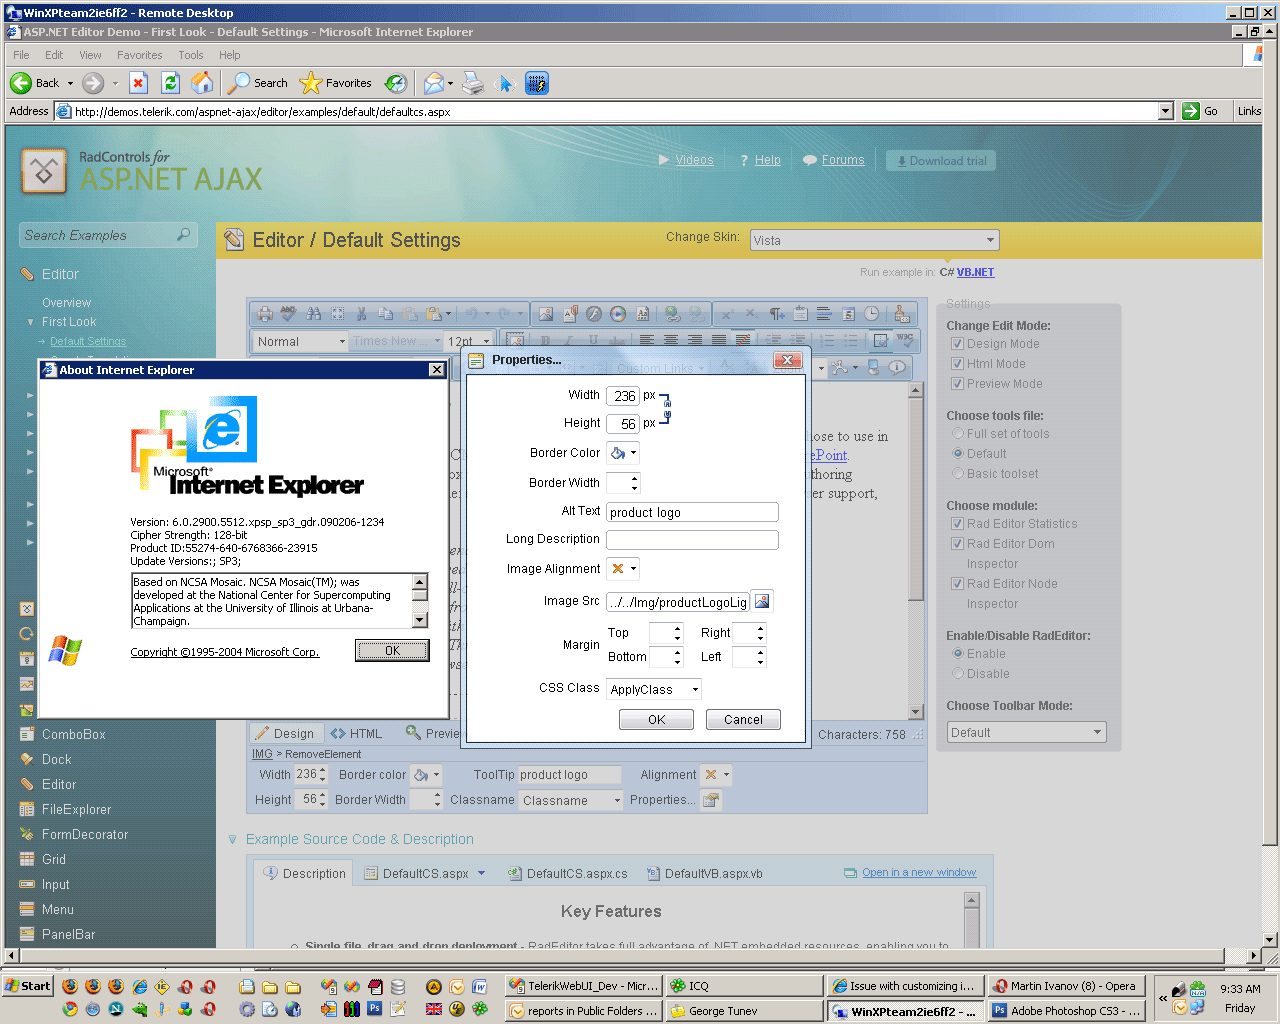
Task: Switch to the HTML editor tab
Action: pos(356,733)
